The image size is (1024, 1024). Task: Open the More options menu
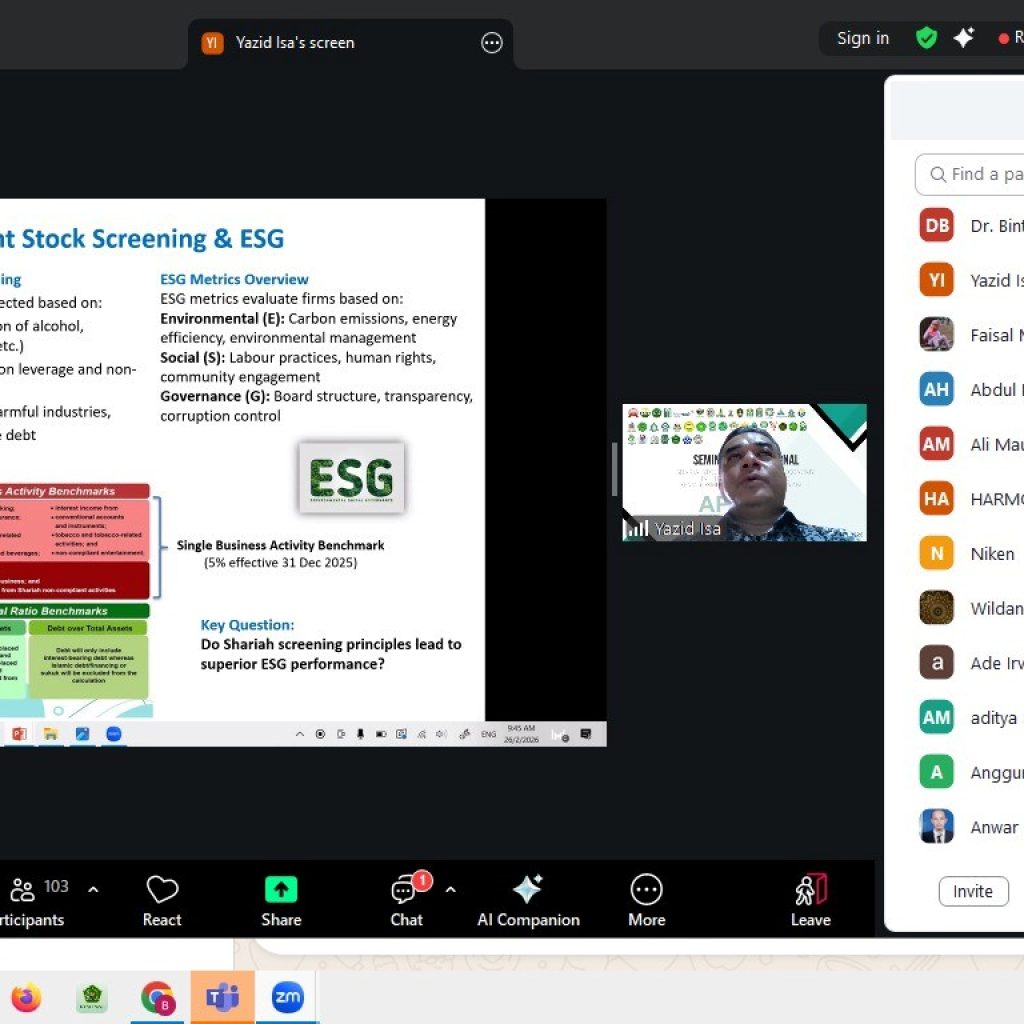click(646, 890)
